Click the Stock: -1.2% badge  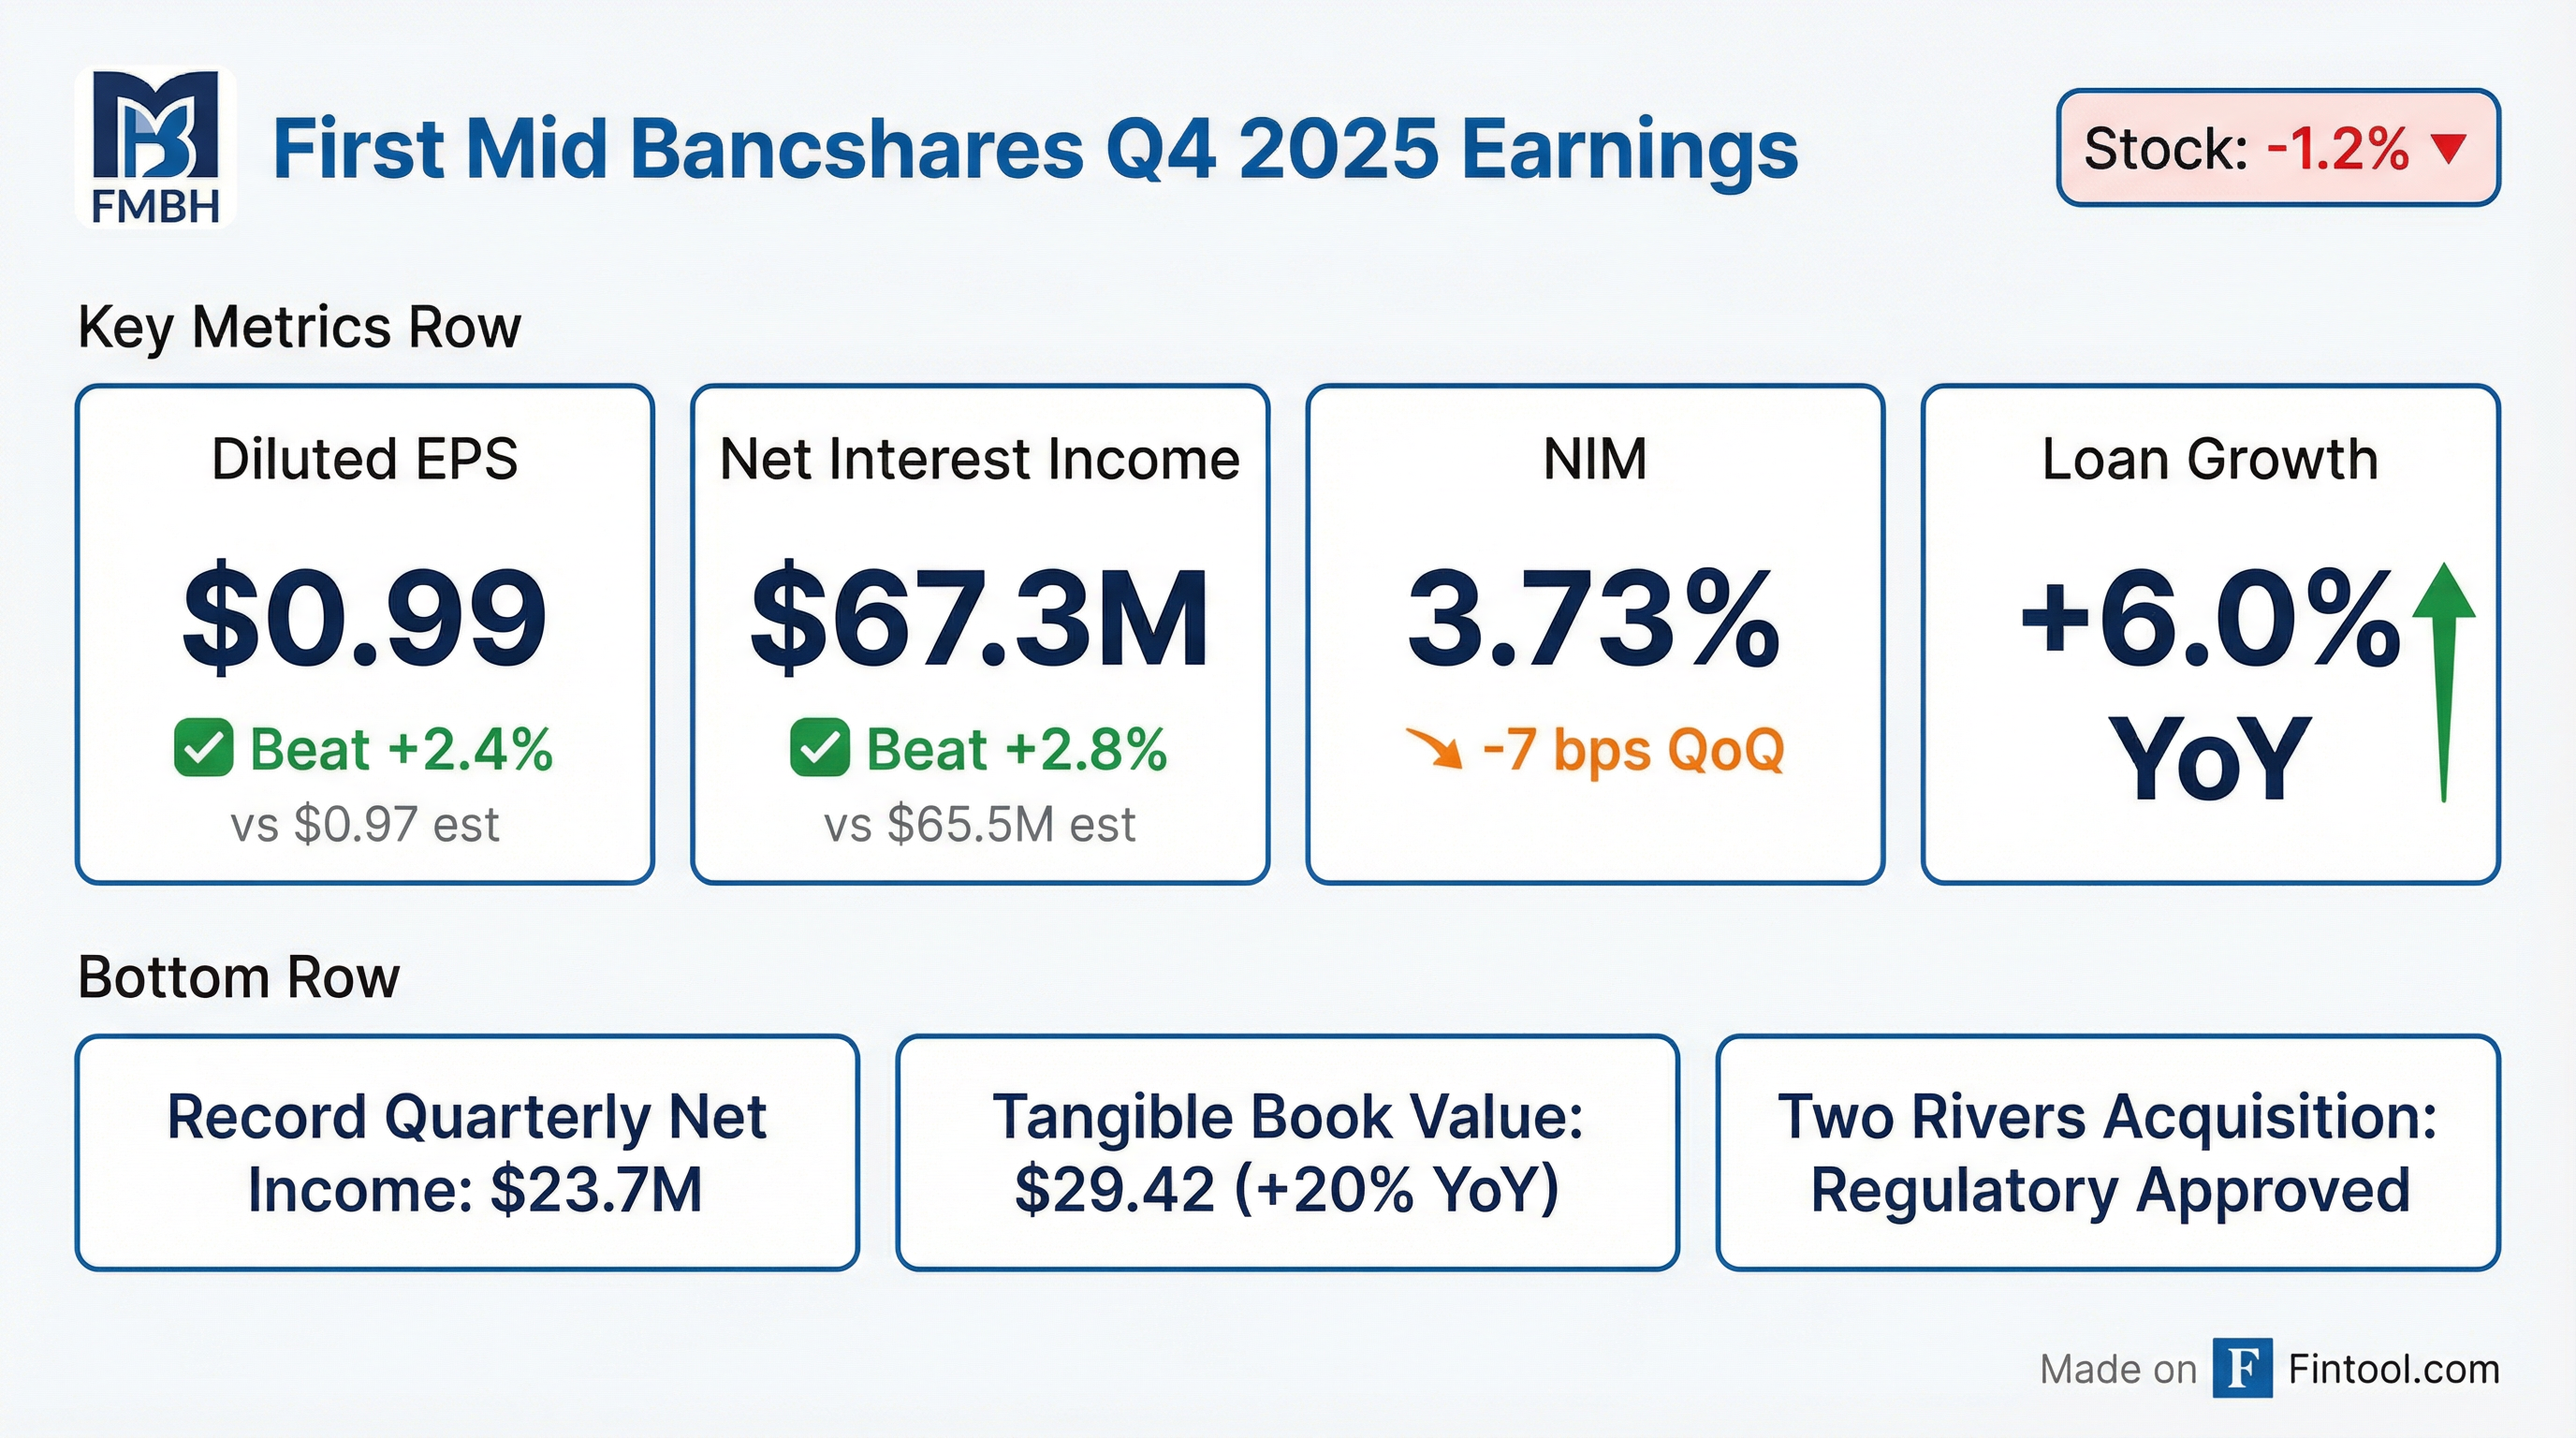[x=2277, y=148]
